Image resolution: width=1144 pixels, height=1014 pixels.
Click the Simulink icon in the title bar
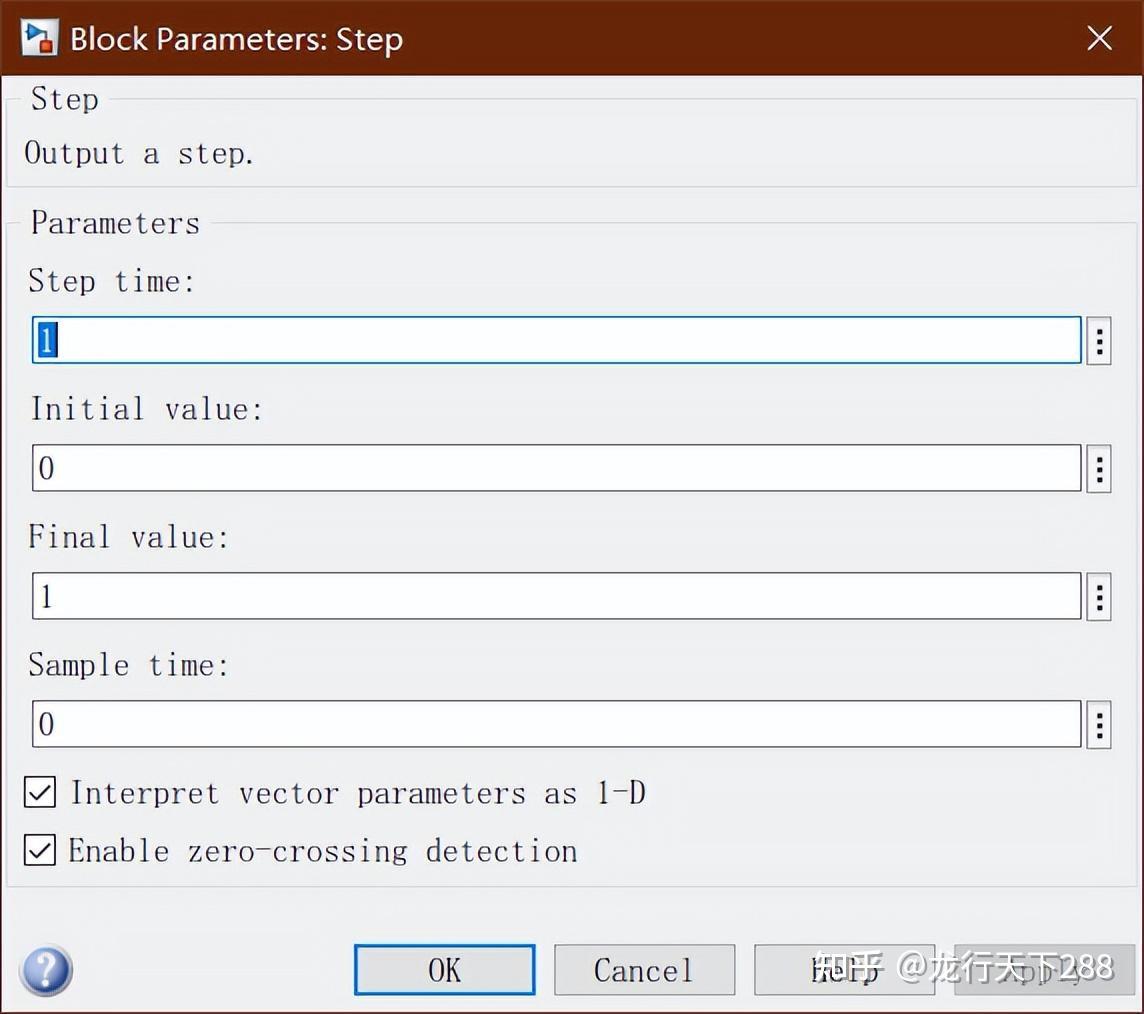coord(38,38)
